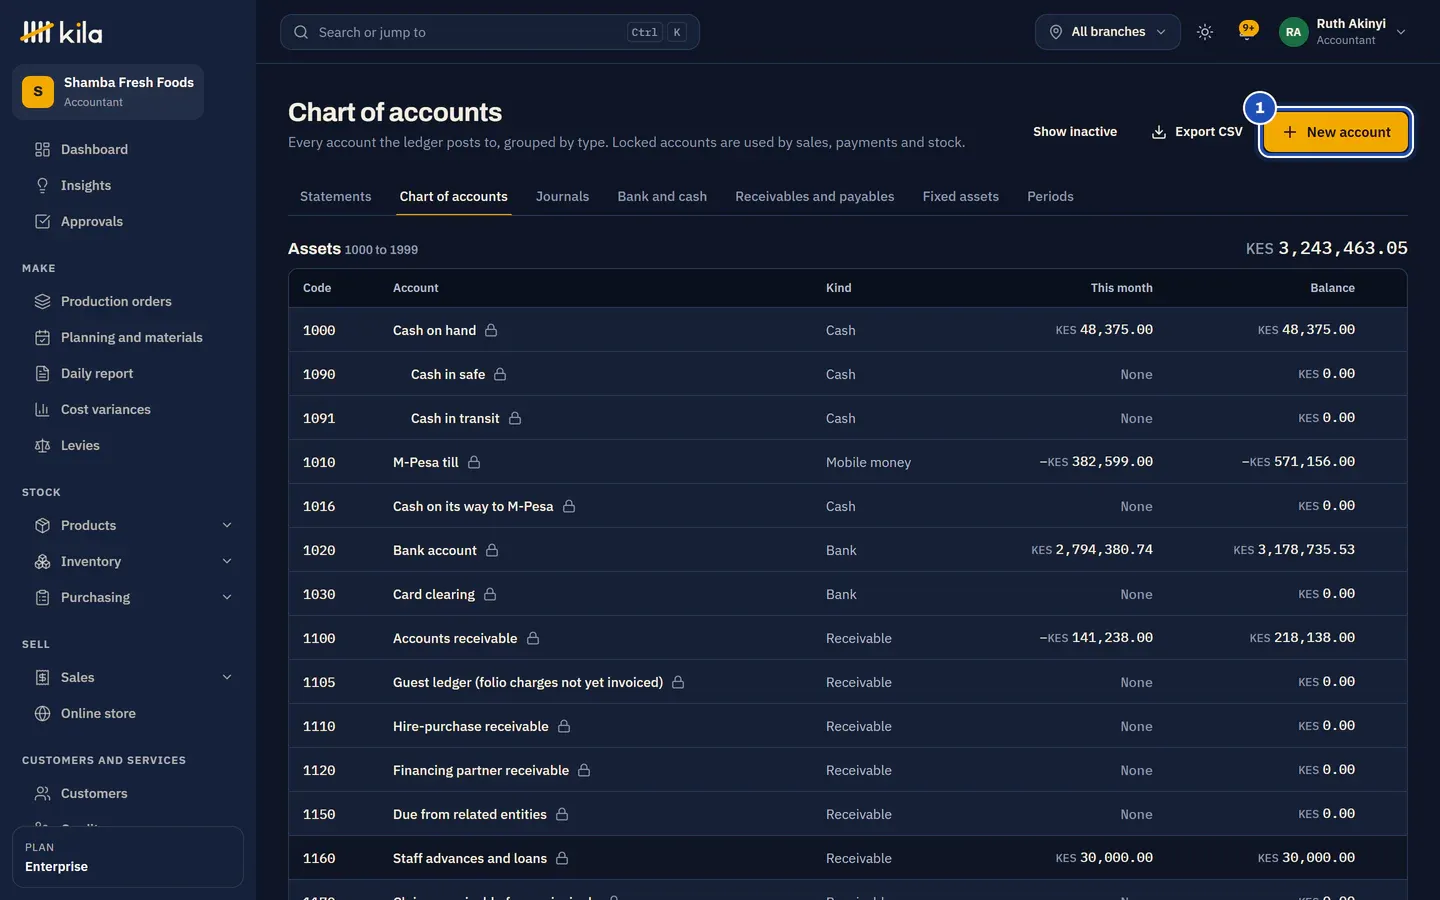
Task: Click the Daily report document icon
Action: click(42, 374)
